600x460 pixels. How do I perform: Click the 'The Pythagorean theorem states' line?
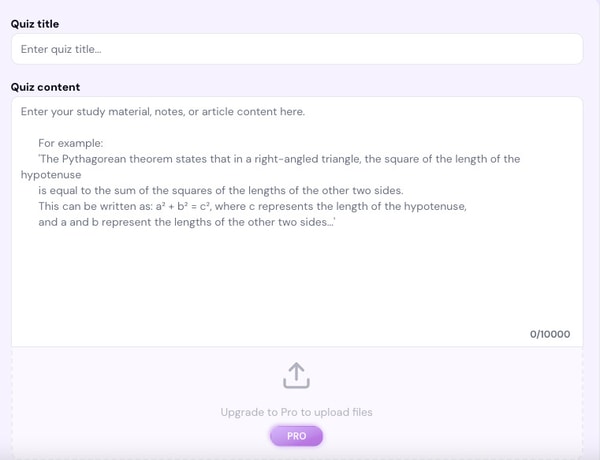pyautogui.click(x=279, y=159)
